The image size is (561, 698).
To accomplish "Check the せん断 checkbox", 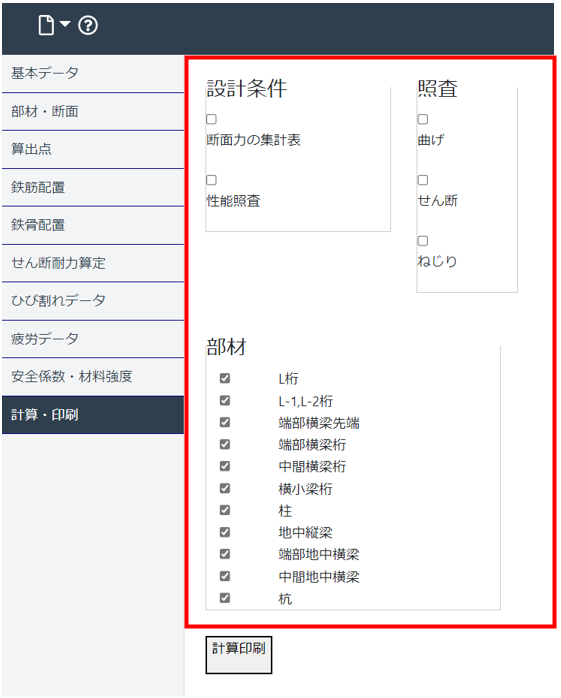I will 423,180.
